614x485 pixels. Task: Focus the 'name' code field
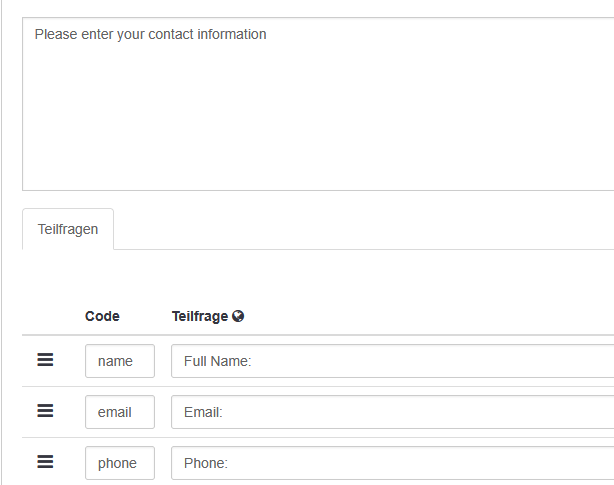[x=119, y=361]
